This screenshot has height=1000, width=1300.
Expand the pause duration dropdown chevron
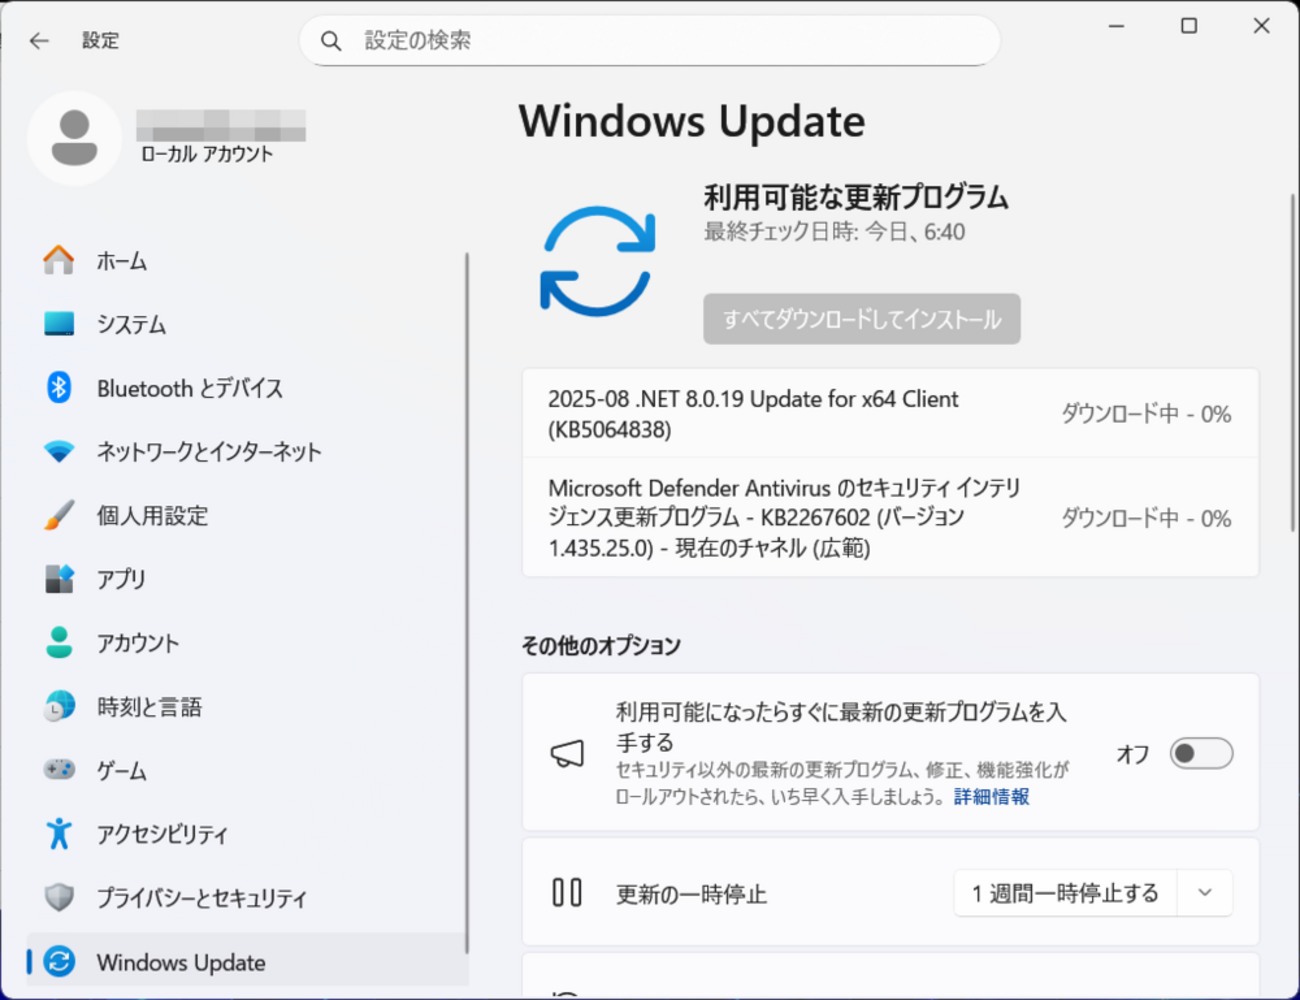[x=1205, y=893]
